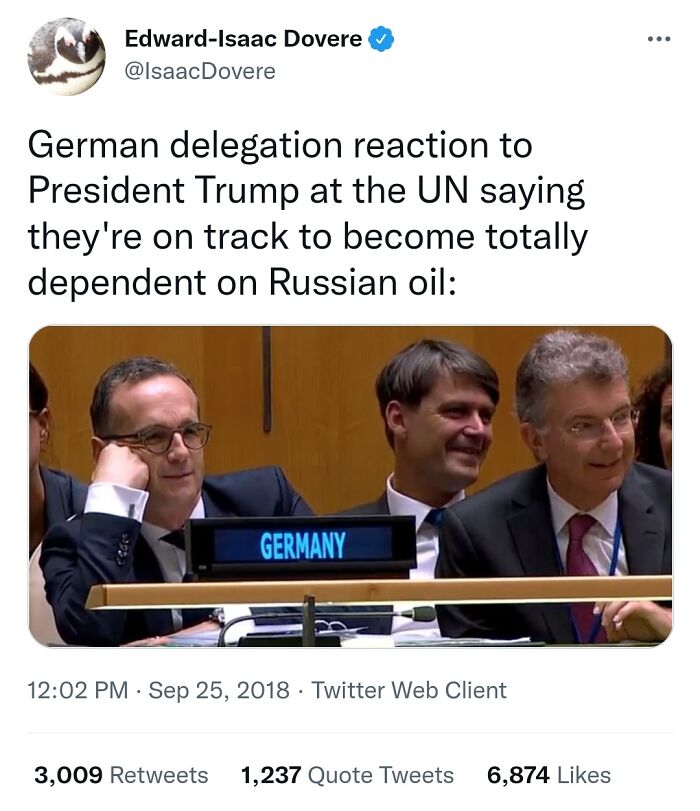Click the blue GERMANY nameplate in the photo
The height and width of the screenshot is (811, 700).
tap(305, 543)
